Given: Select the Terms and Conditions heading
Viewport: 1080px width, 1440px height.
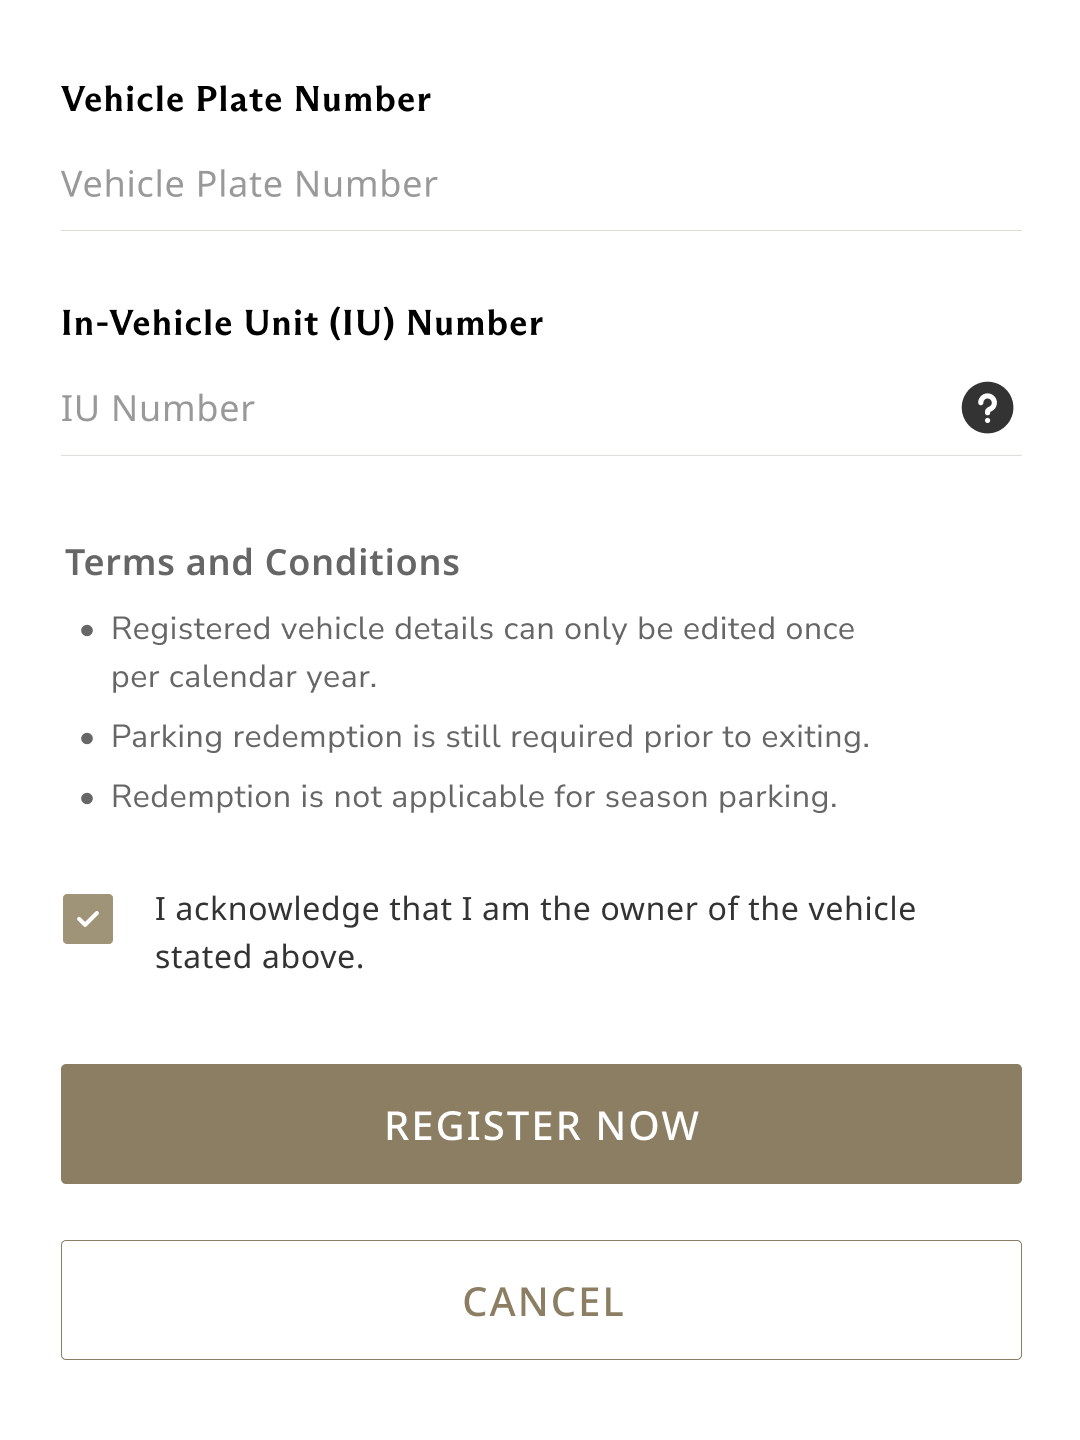Looking at the screenshot, I should click(x=262, y=563).
